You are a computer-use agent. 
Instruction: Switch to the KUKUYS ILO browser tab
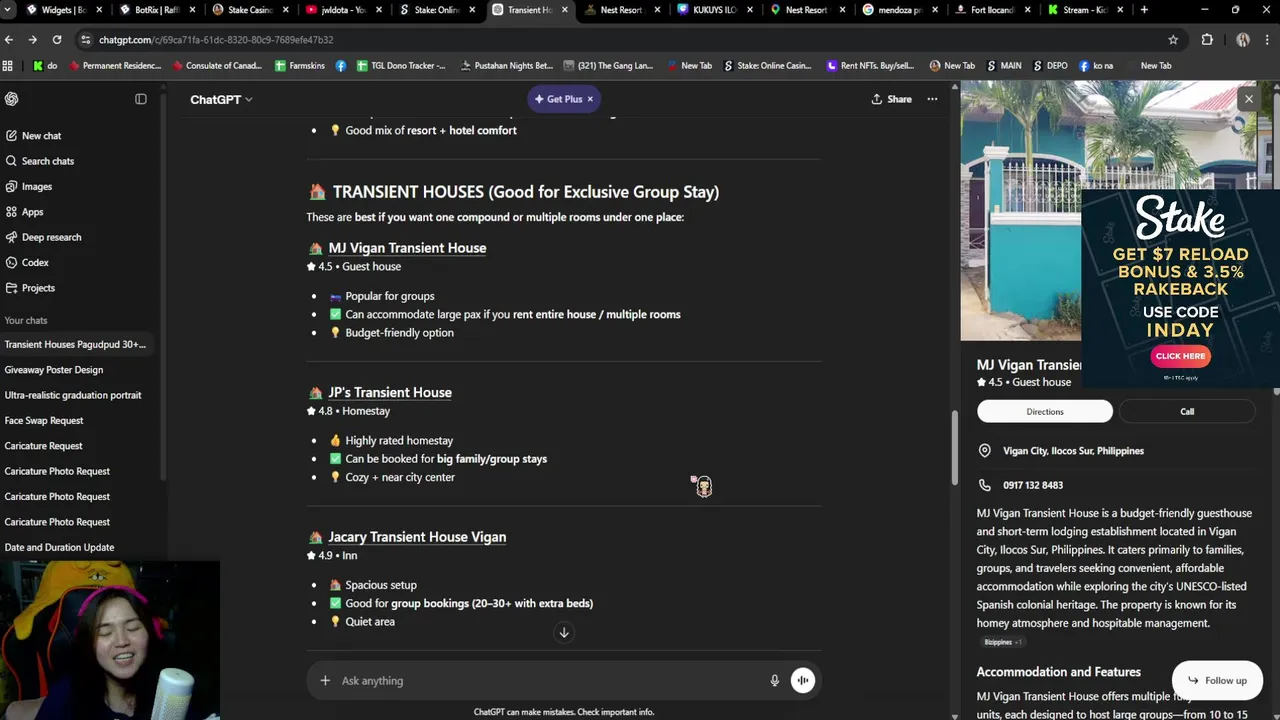coord(714,10)
